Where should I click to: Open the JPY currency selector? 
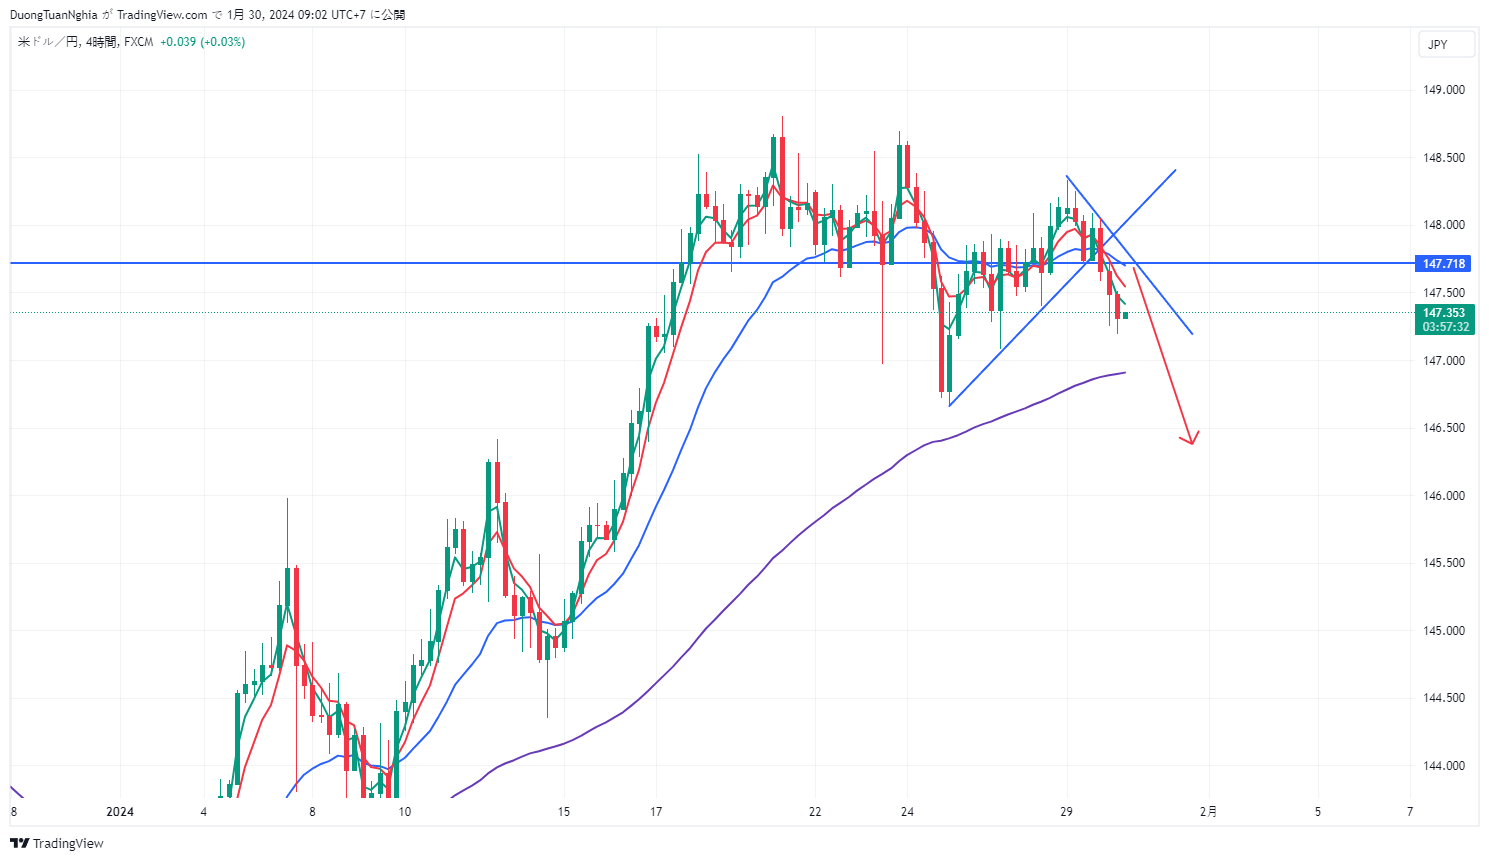(1446, 44)
